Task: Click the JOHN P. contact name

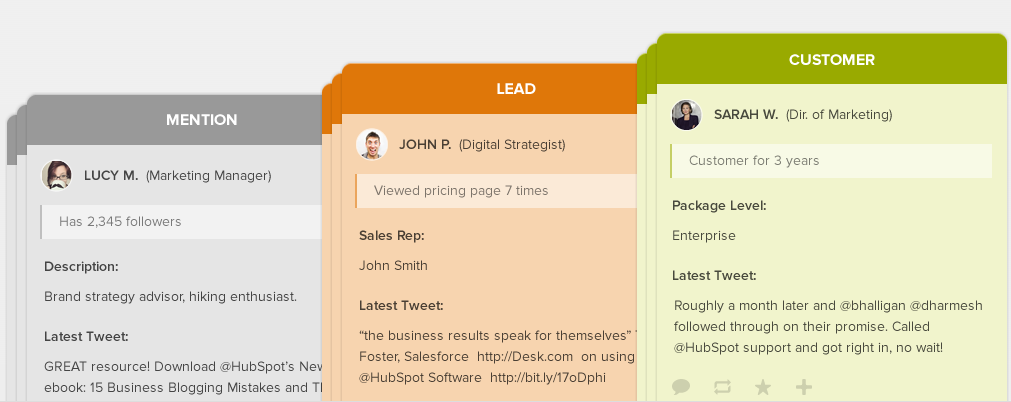Action: 425,145
